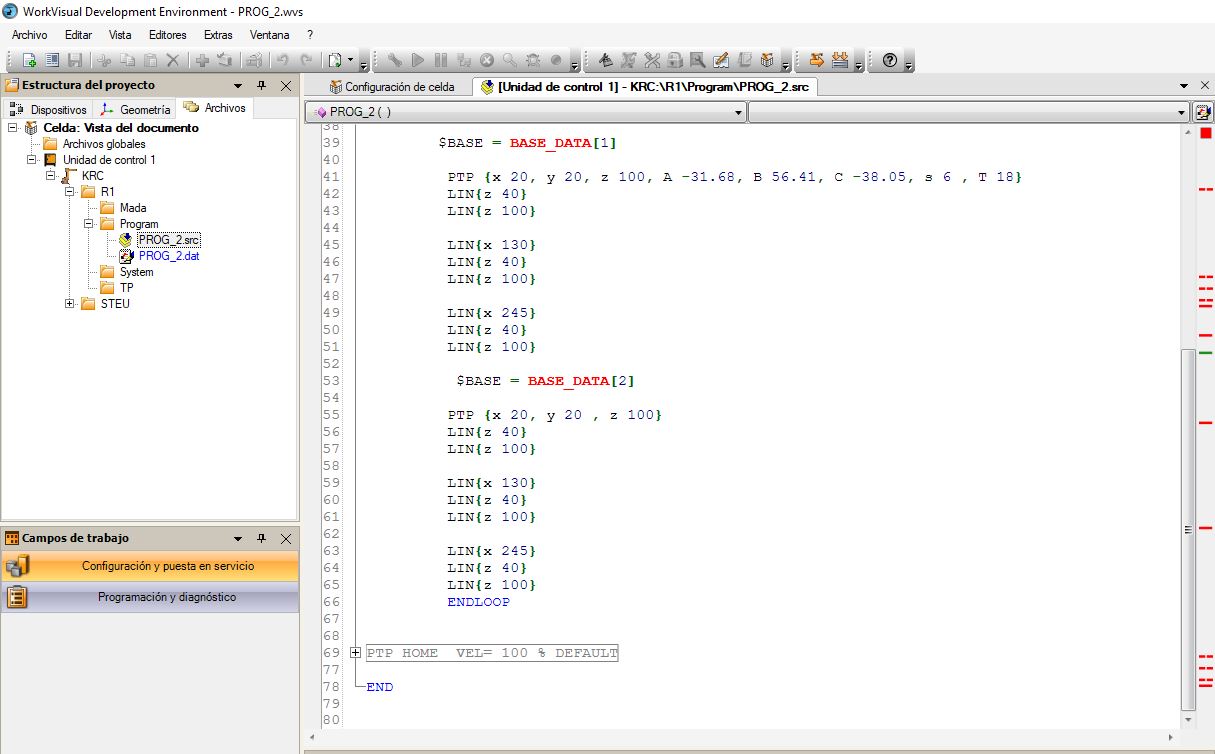The height and width of the screenshot is (754, 1215).
Task: Click the bug (debug) toolbar icon
Action: pyautogui.click(x=533, y=61)
